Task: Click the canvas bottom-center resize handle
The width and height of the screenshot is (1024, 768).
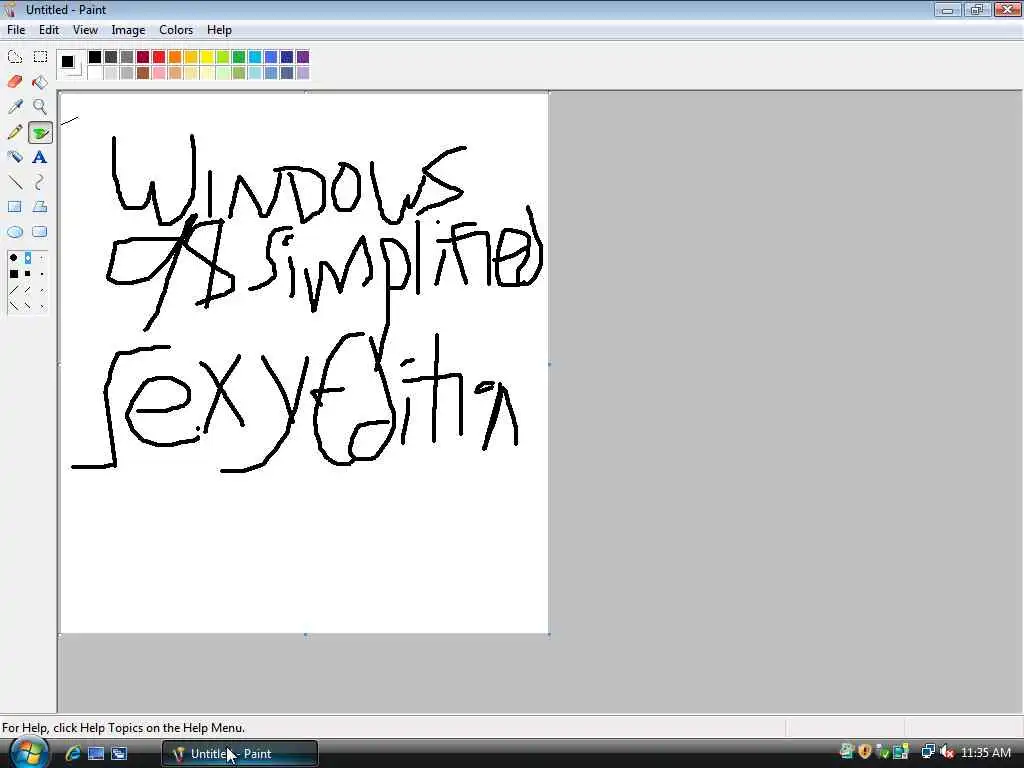Action: [x=306, y=634]
